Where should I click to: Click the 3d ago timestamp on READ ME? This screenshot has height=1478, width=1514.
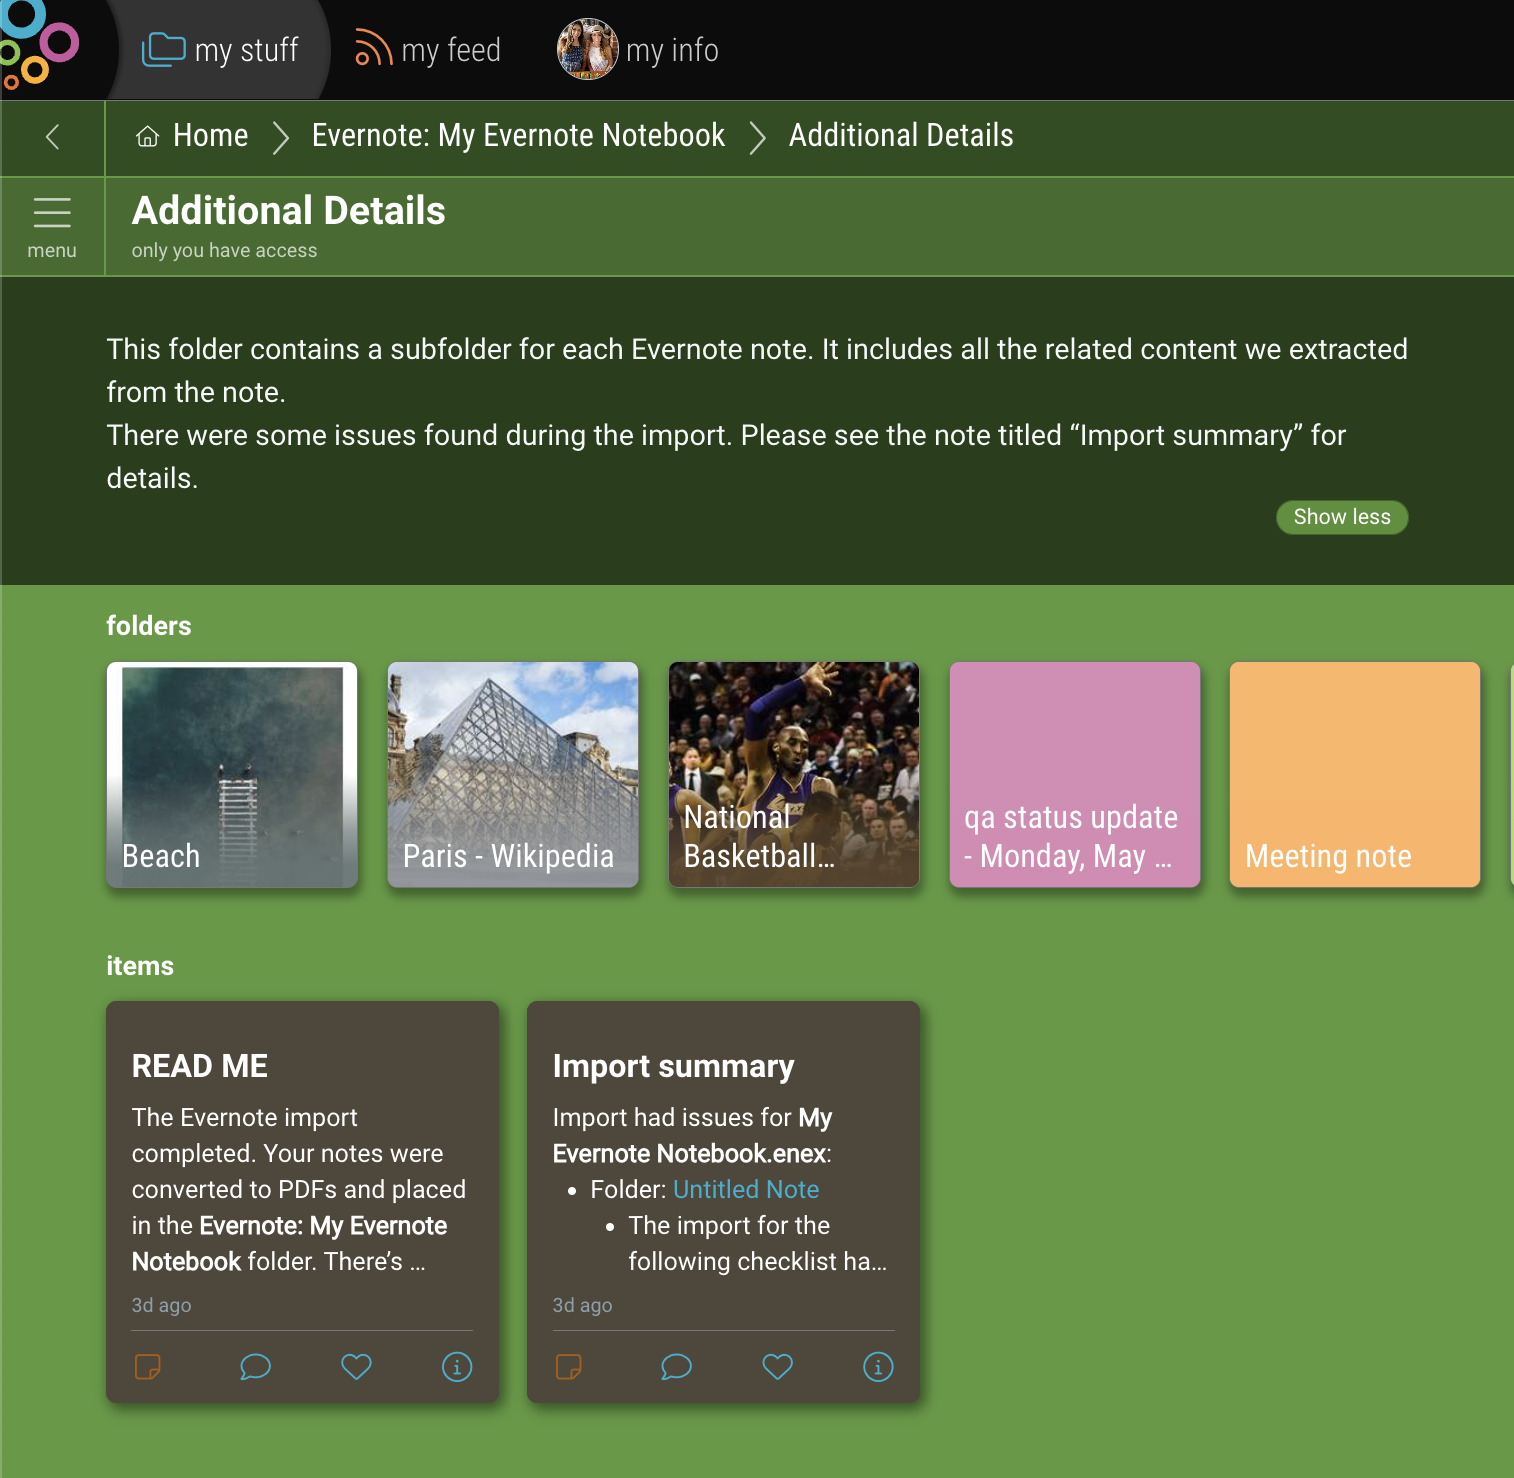161,1305
